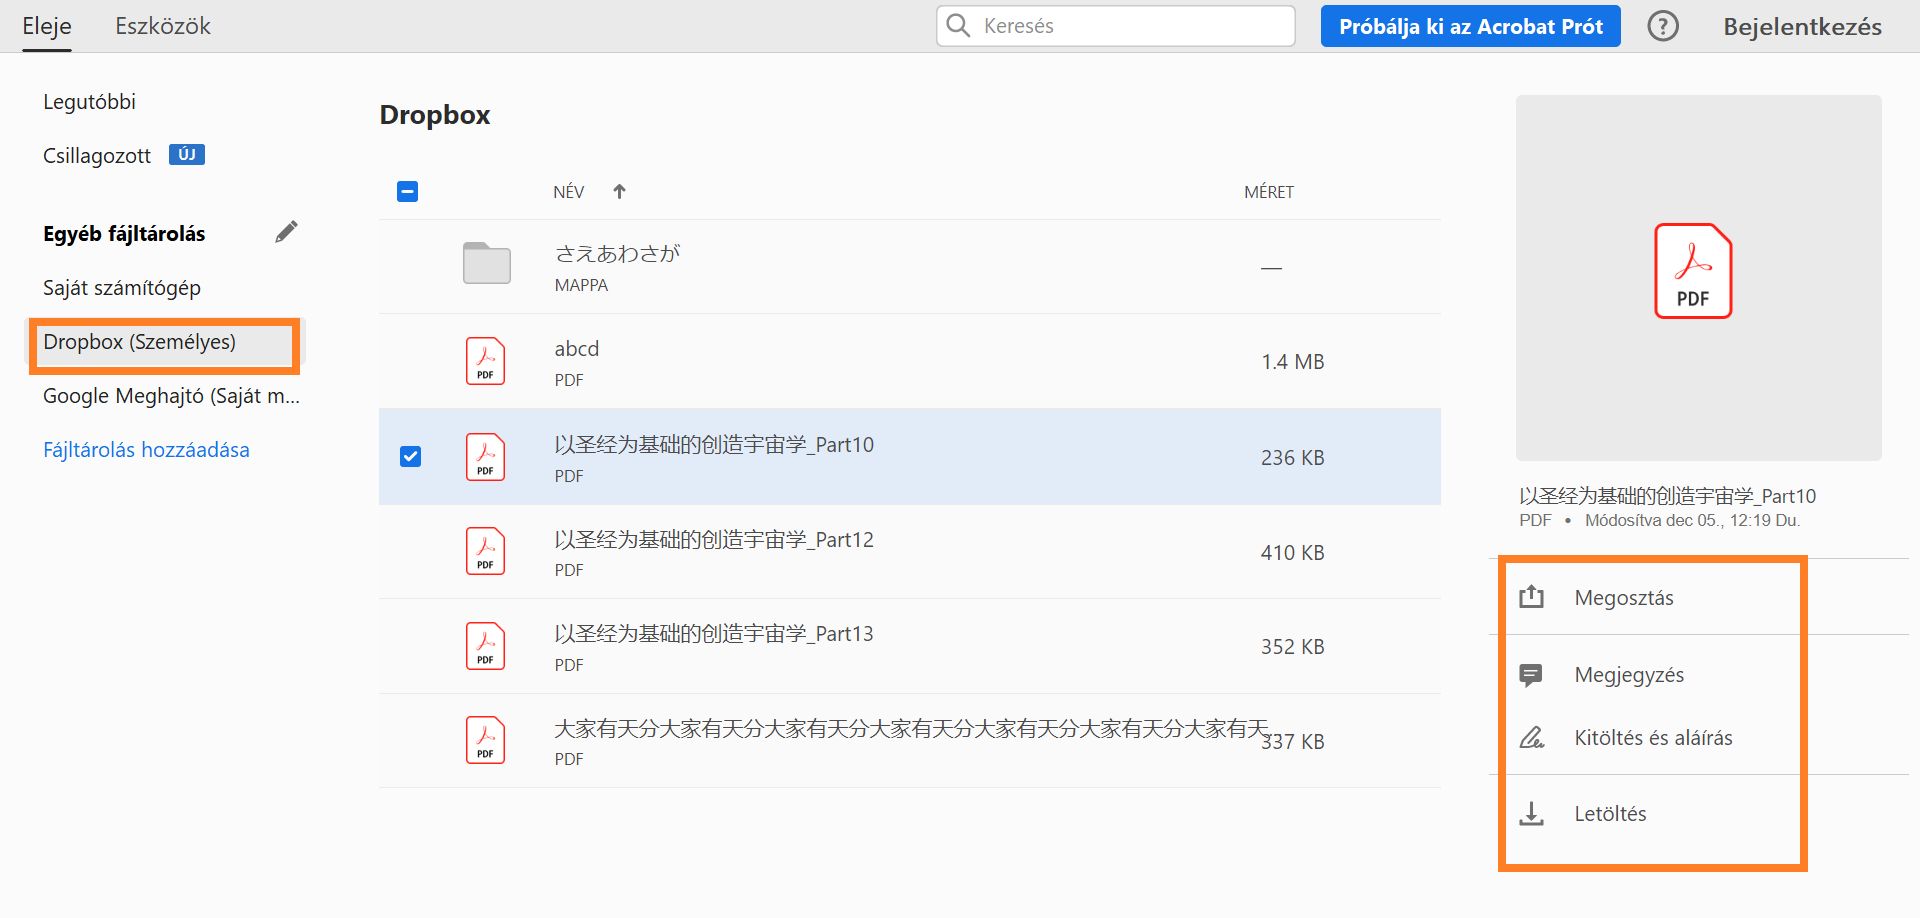Click the 大家有天分 PDF file icon
Viewport: 1920px width, 918px height.
485,741
